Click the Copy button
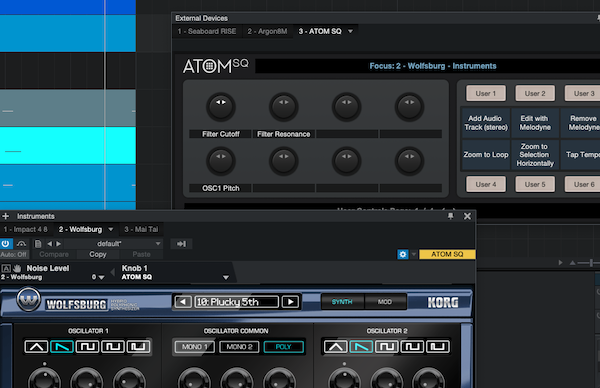 (98, 254)
